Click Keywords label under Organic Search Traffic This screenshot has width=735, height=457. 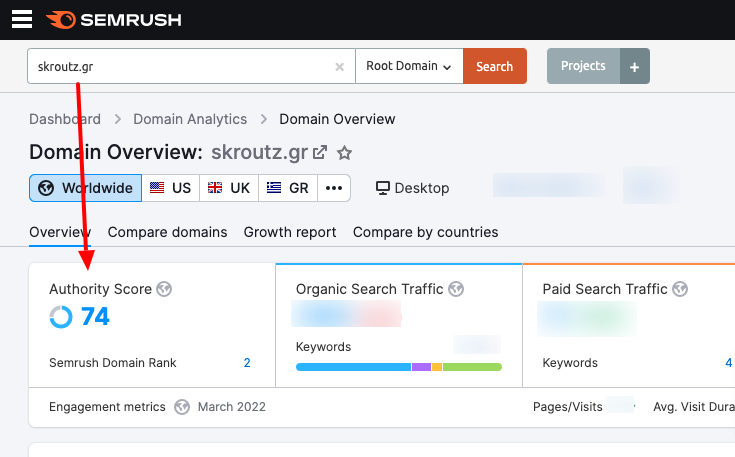pos(323,347)
